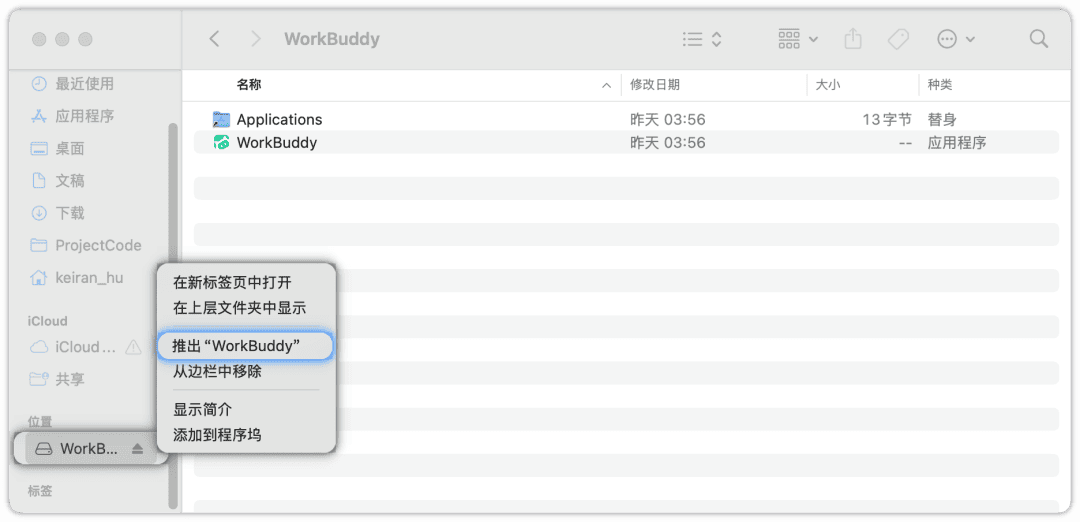This screenshot has height=522, width=1080.
Task: Click the green WorkBuddy app icon
Action: [x=221, y=143]
